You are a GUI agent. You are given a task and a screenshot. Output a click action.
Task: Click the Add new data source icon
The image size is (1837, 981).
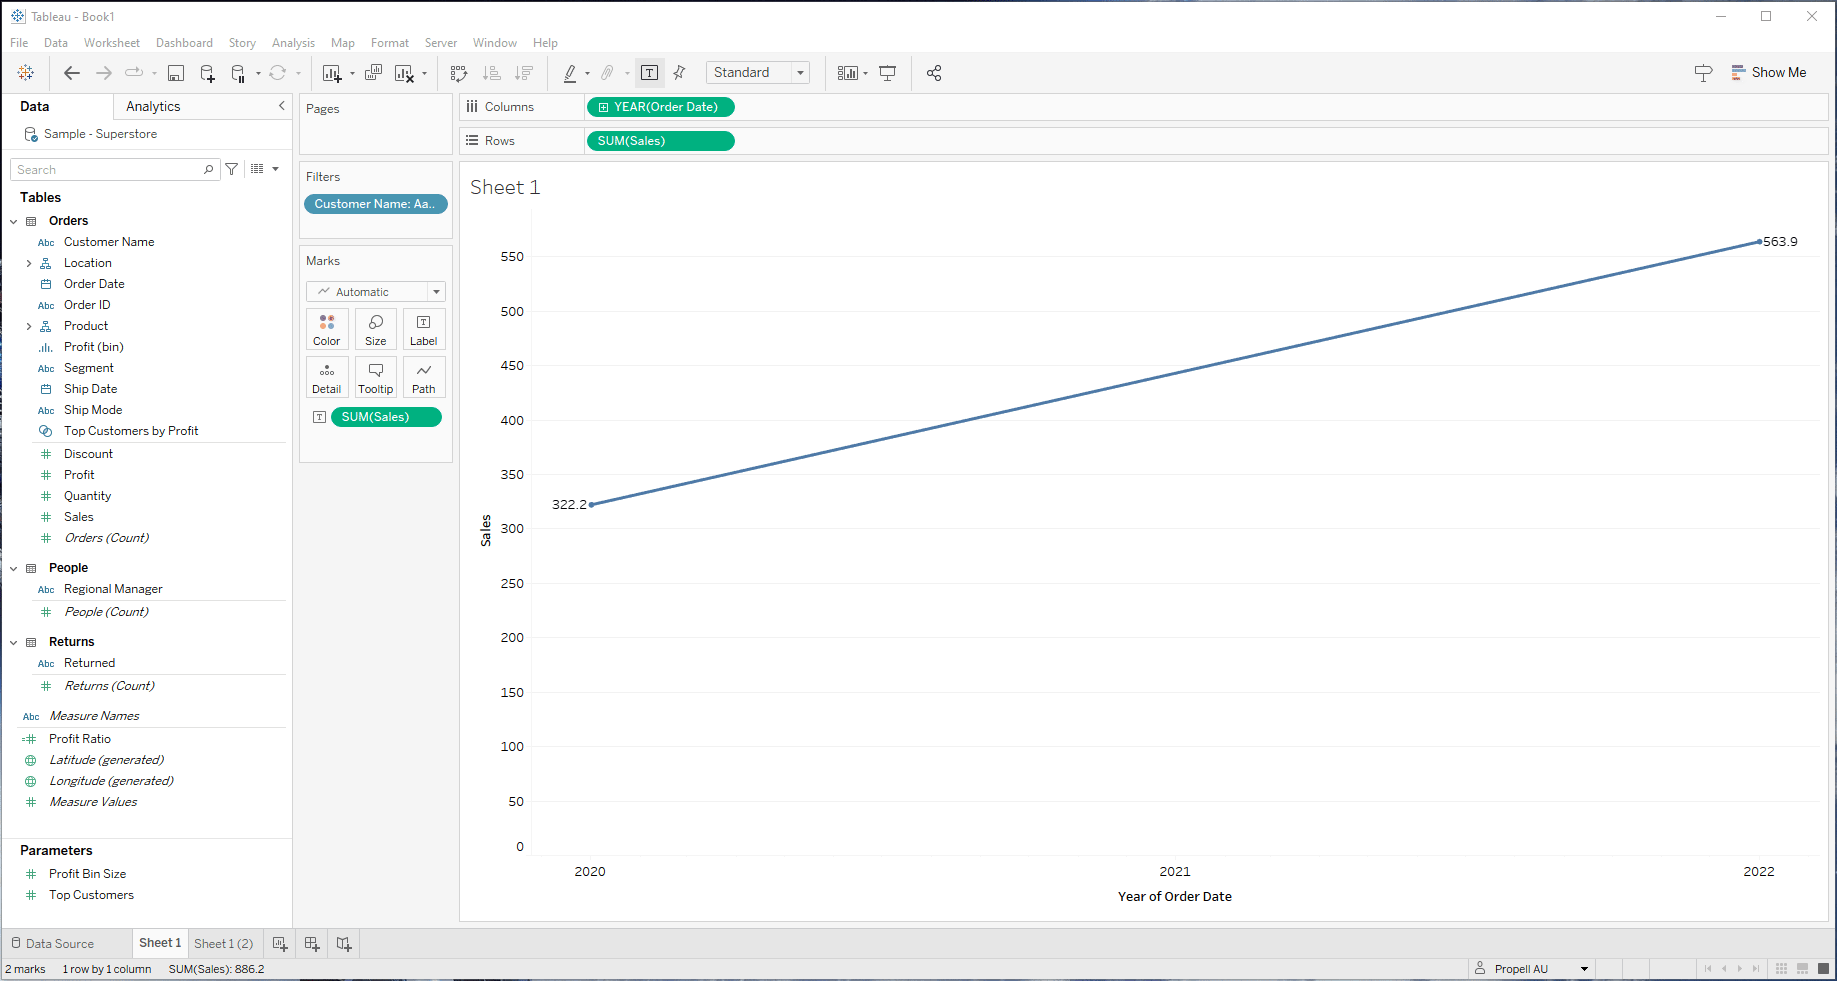pyautogui.click(x=207, y=73)
